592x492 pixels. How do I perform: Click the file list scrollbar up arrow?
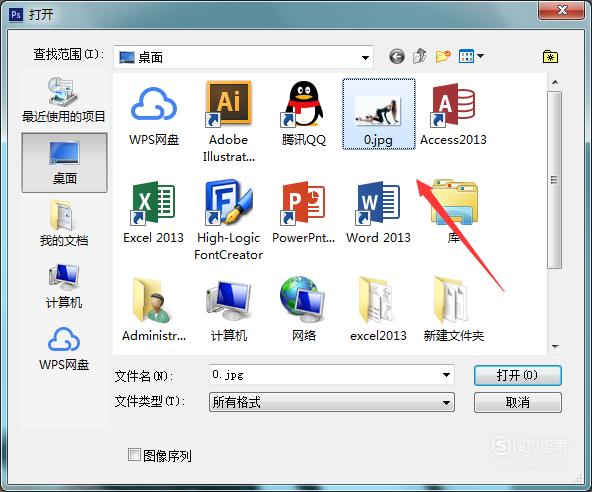coord(555,82)
